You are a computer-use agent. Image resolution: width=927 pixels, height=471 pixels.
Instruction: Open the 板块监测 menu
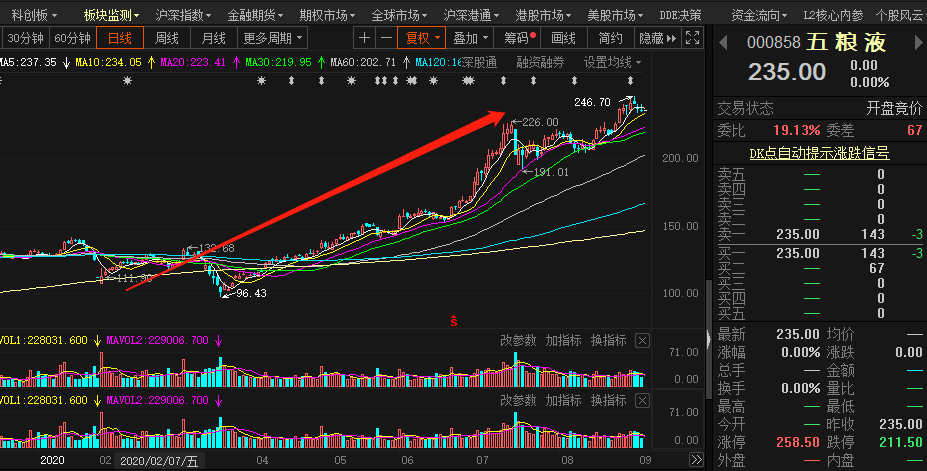[110, 15]
